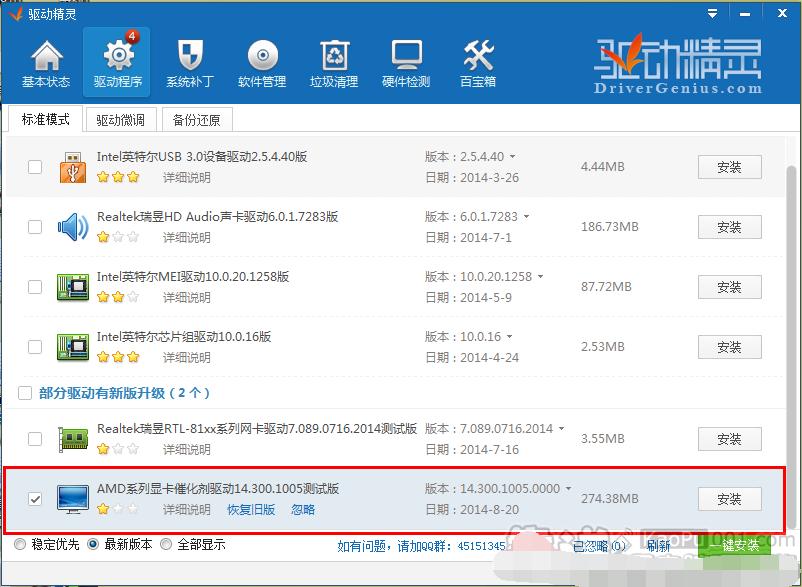The width and height of the screenshot is (802, 587).
Task: Click the Intel MEI driver chip icon
Action: pos(73,287)
